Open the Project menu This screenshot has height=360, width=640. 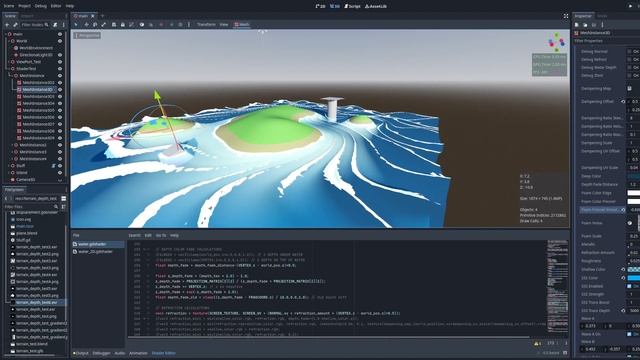point(24,6)
